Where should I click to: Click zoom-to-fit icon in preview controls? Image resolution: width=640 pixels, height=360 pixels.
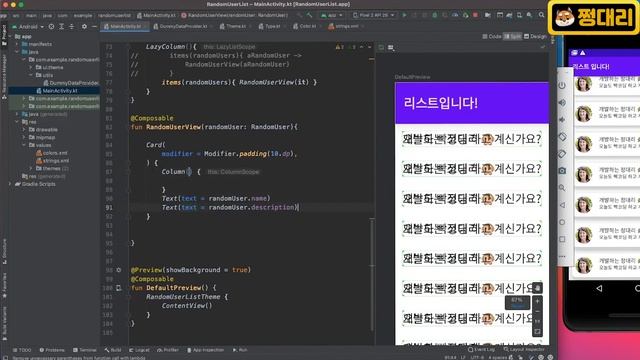tap(537, 332)
